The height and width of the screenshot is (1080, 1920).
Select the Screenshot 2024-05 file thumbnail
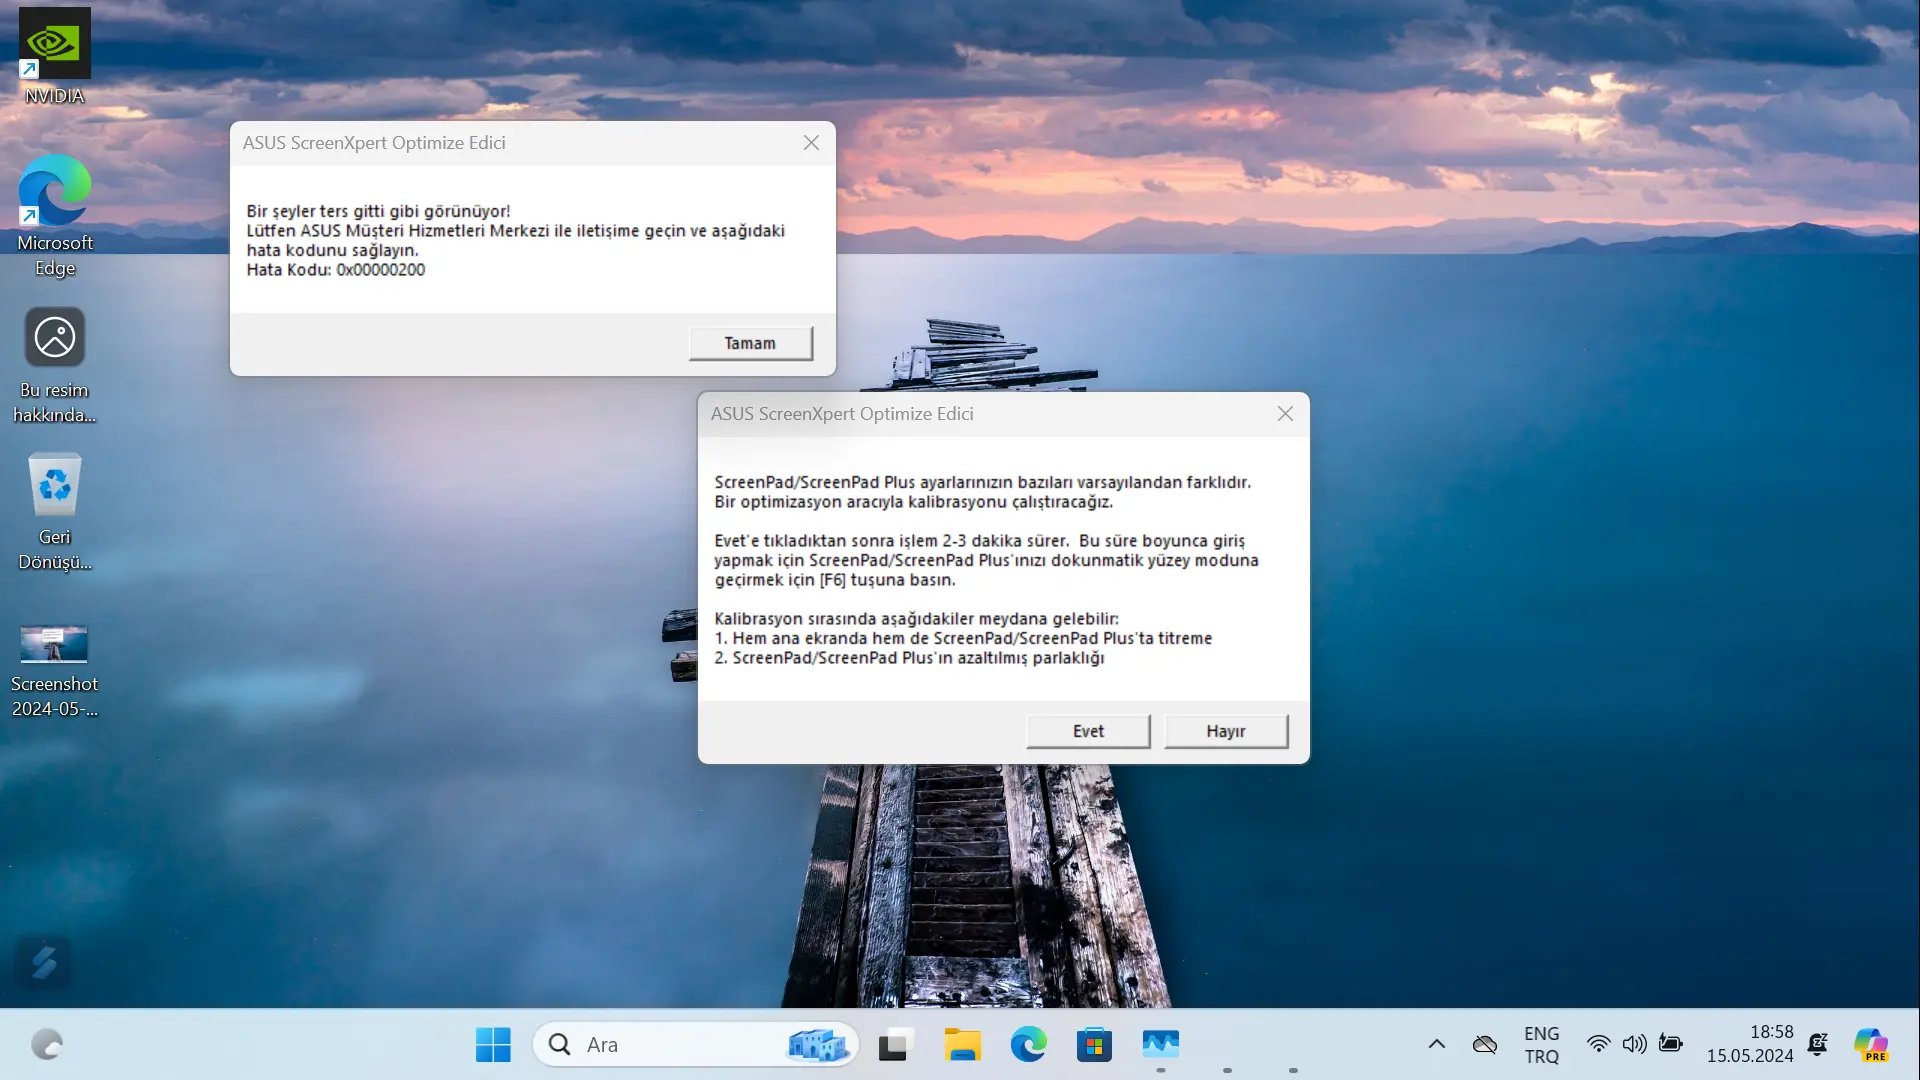point(54,670)
